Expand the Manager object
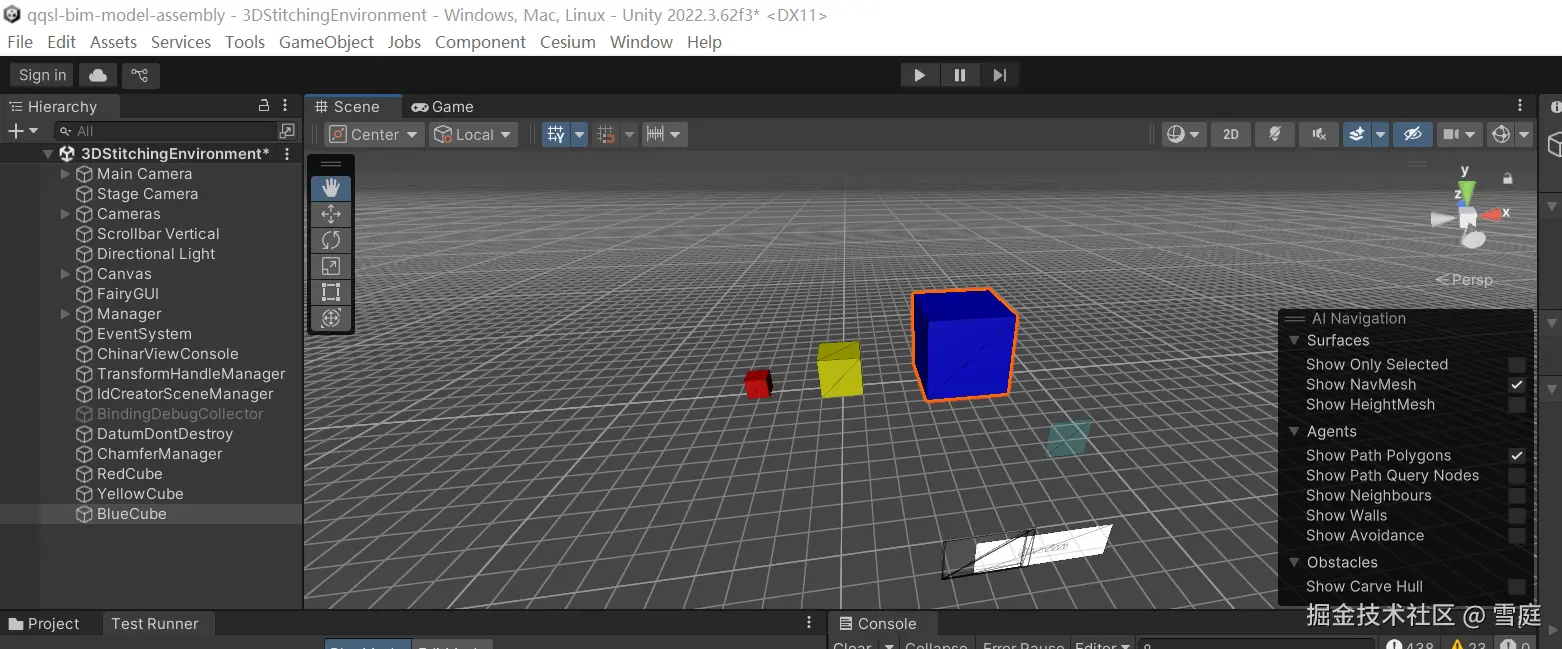This screenshot has width=1562, height=649. click(66, 314)
